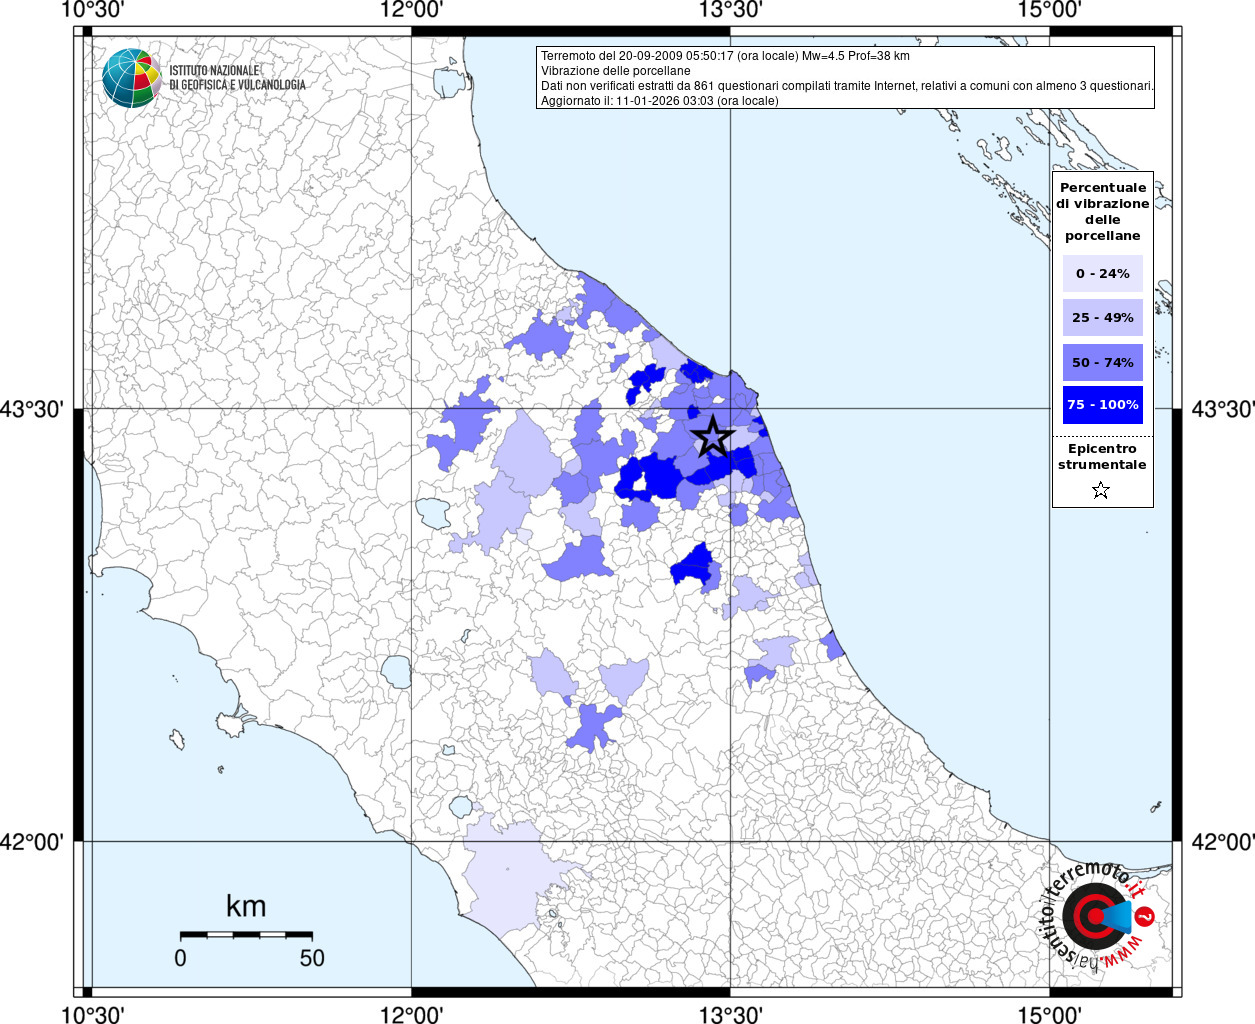Image resolution: width=1255 pixels, height=1024 pixels.
Task: Click the km scale bar
Action: (246, 934)
